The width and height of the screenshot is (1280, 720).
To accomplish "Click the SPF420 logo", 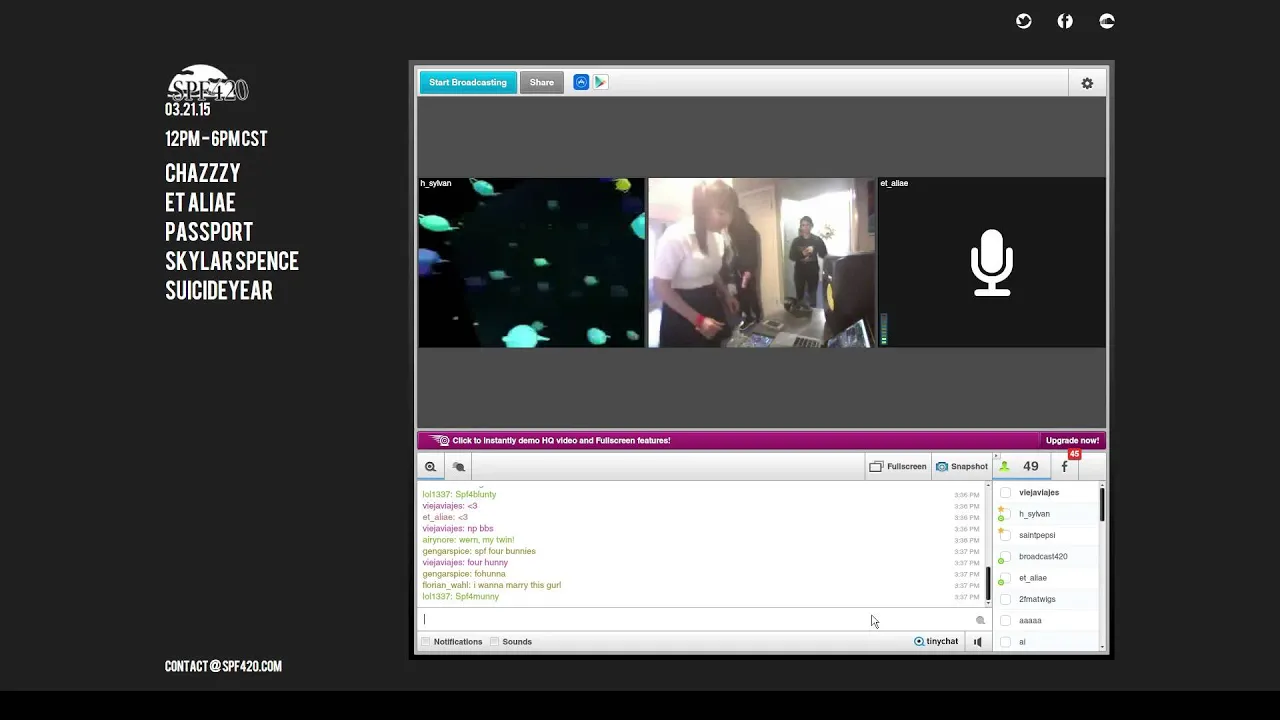I will point(207,84).
